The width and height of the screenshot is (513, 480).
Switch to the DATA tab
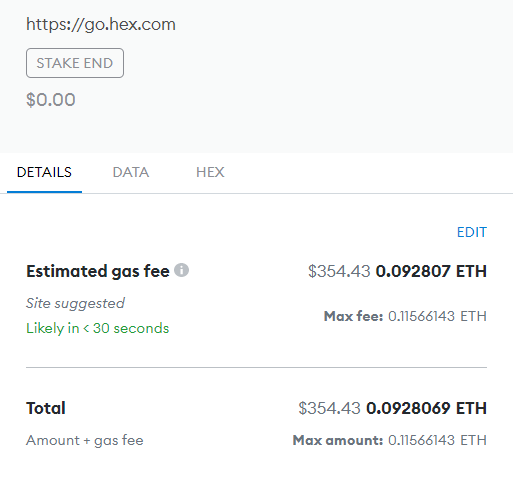(131, 172)
